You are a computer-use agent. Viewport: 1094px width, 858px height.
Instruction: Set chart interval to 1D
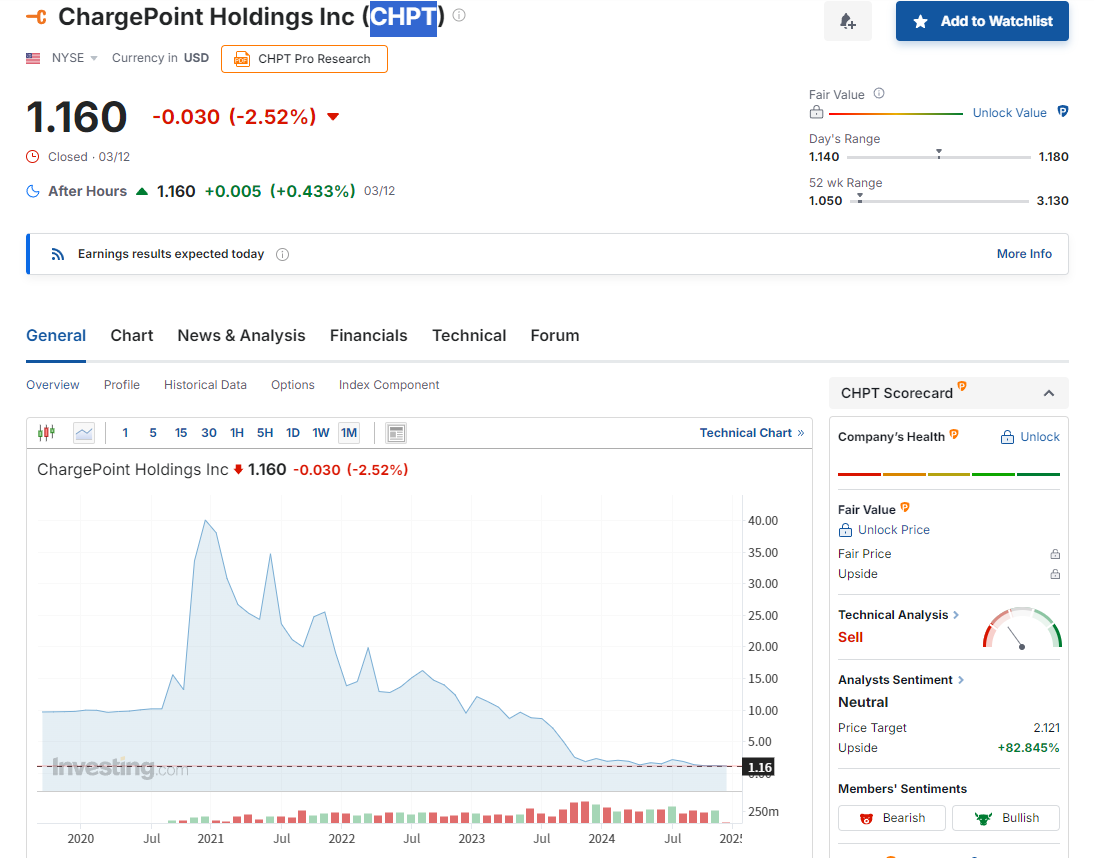pos(292,433)
